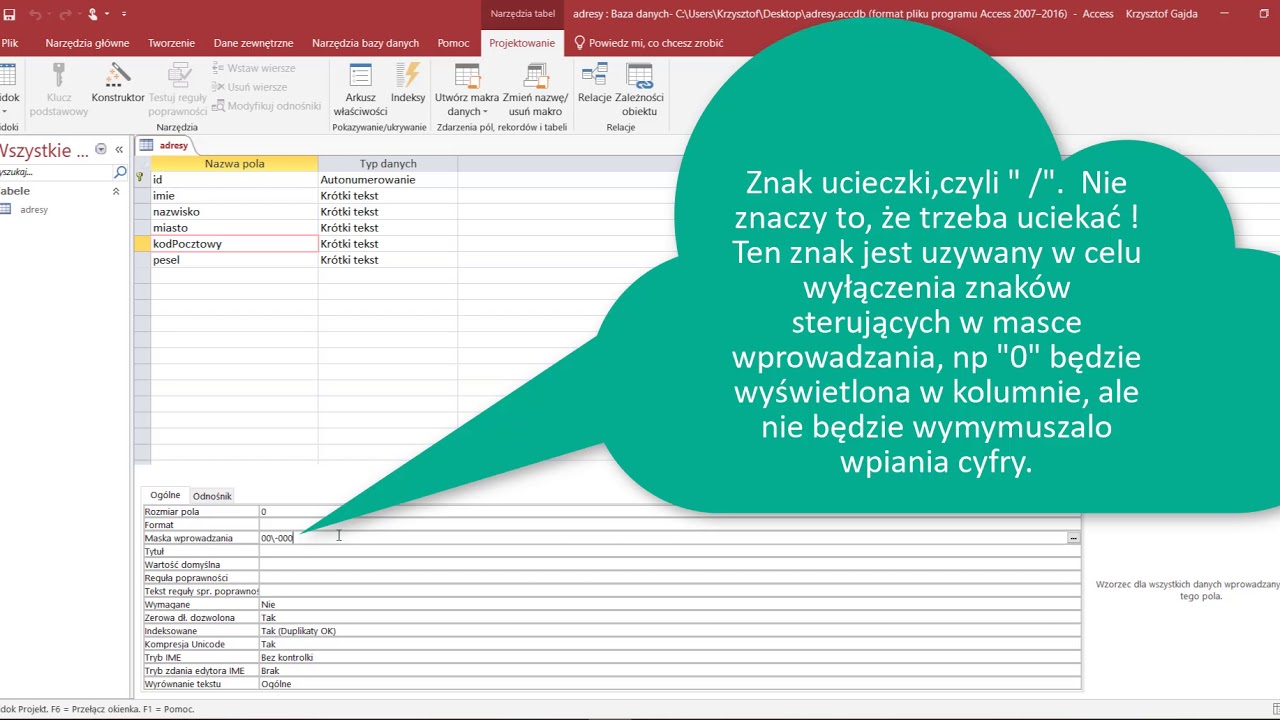
Task: Collapse navigation pane with chevron
Action: click(119, 150)
